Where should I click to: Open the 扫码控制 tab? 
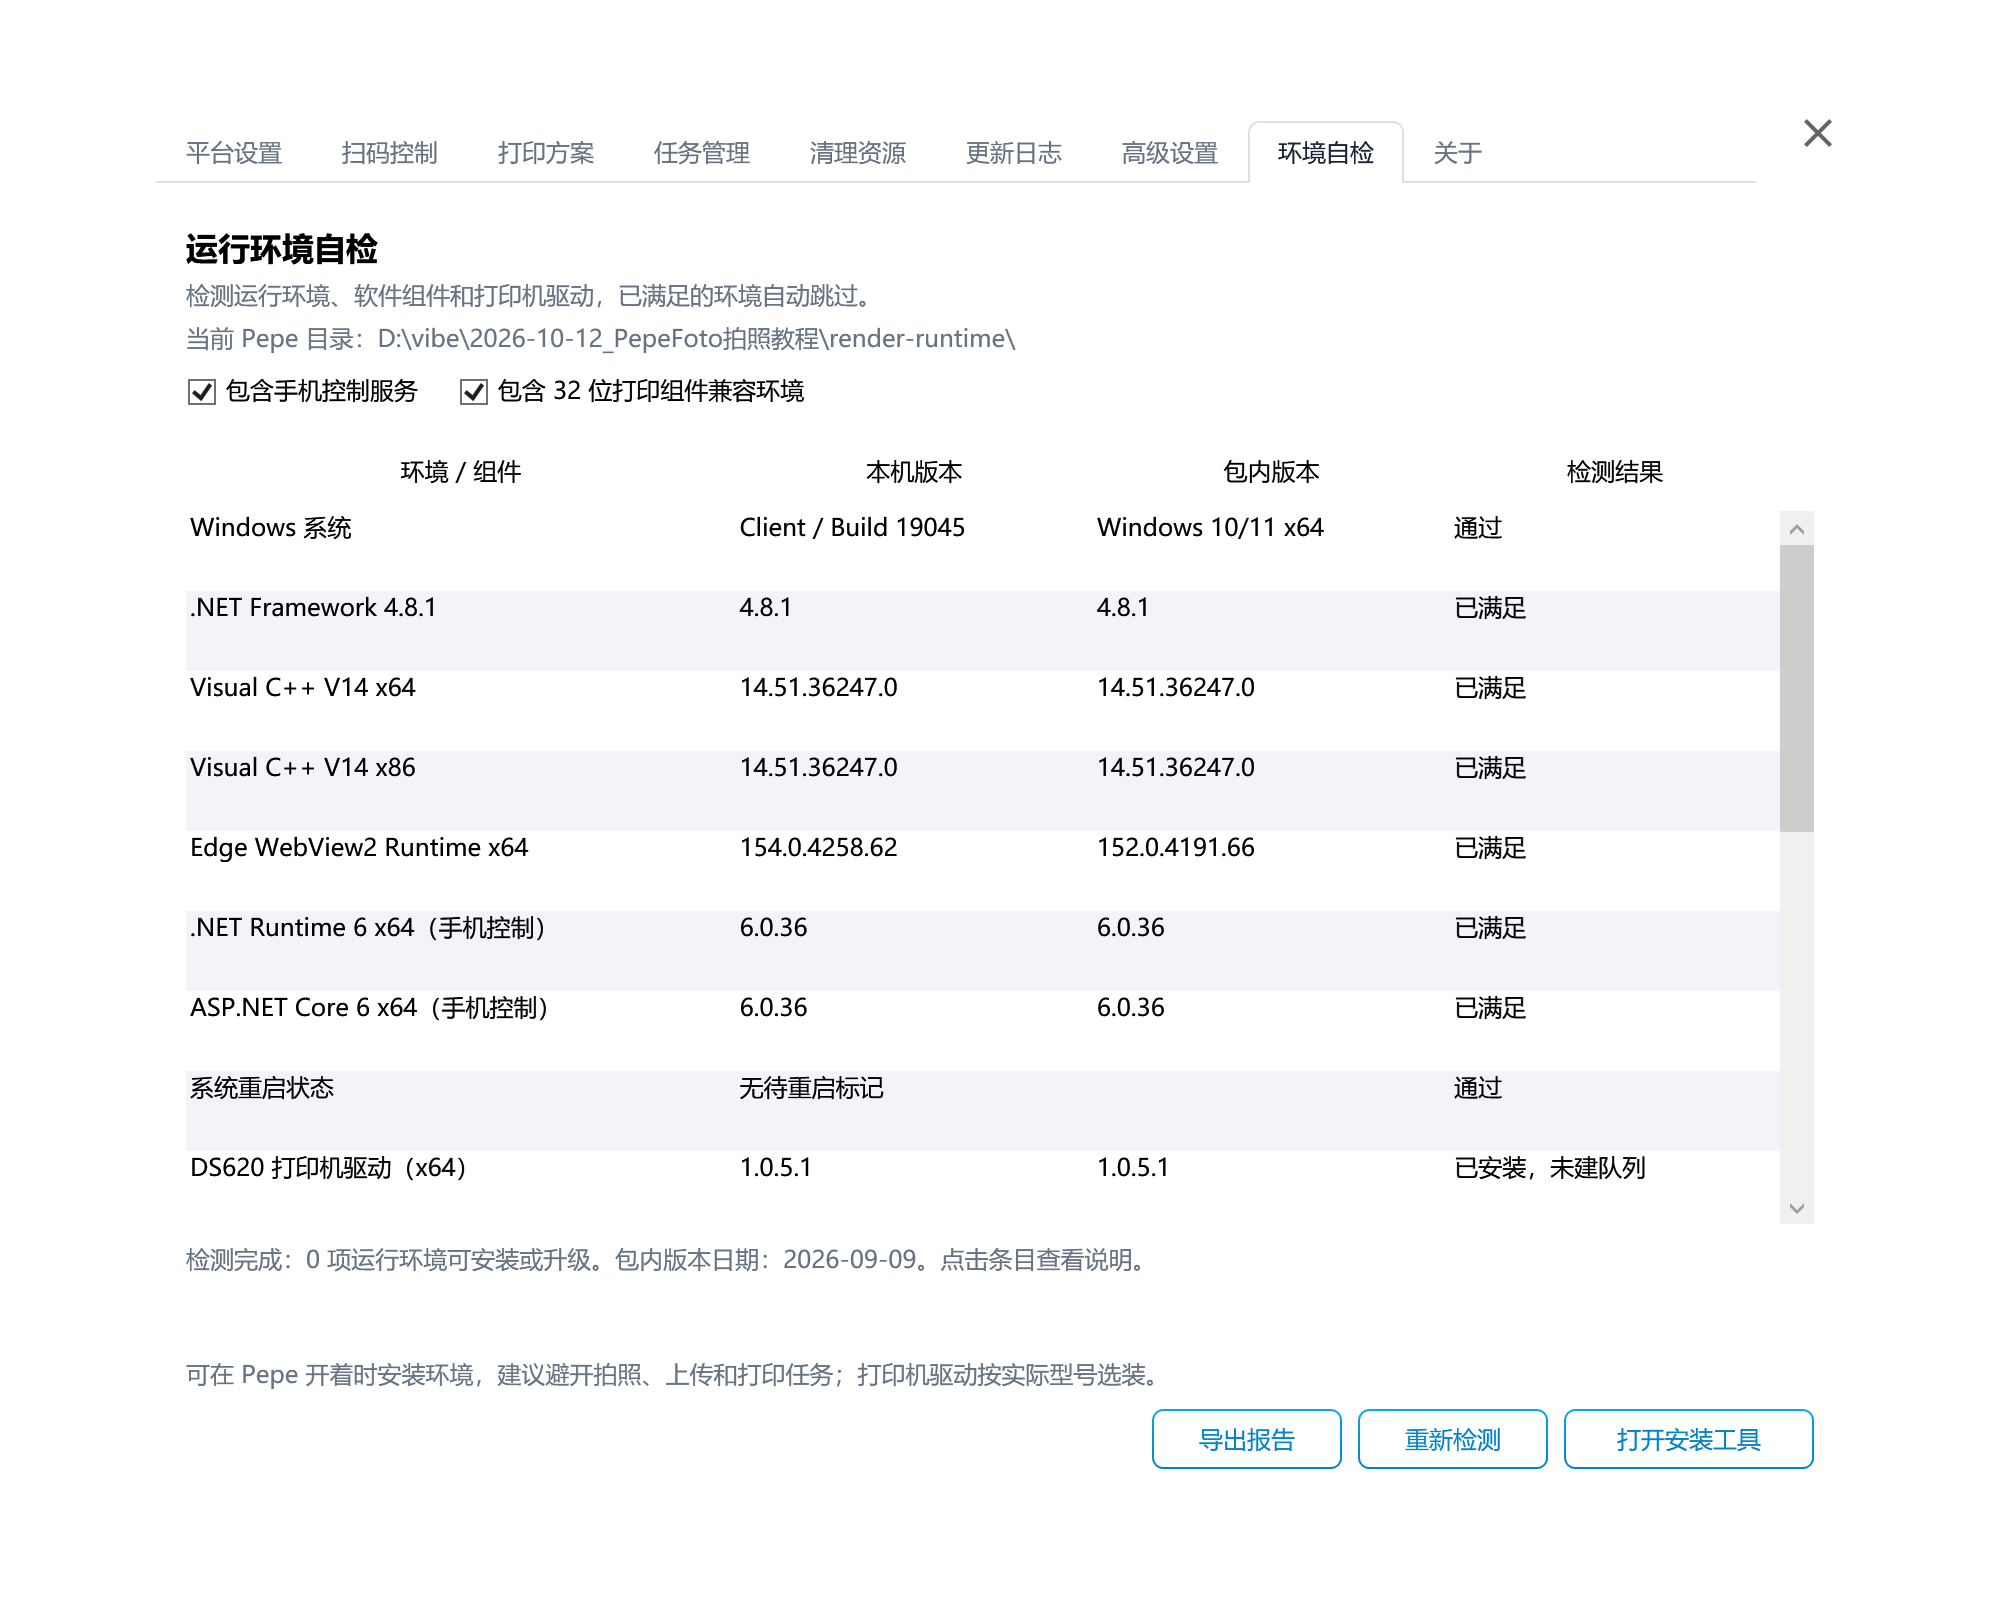(x=390, y=153)
